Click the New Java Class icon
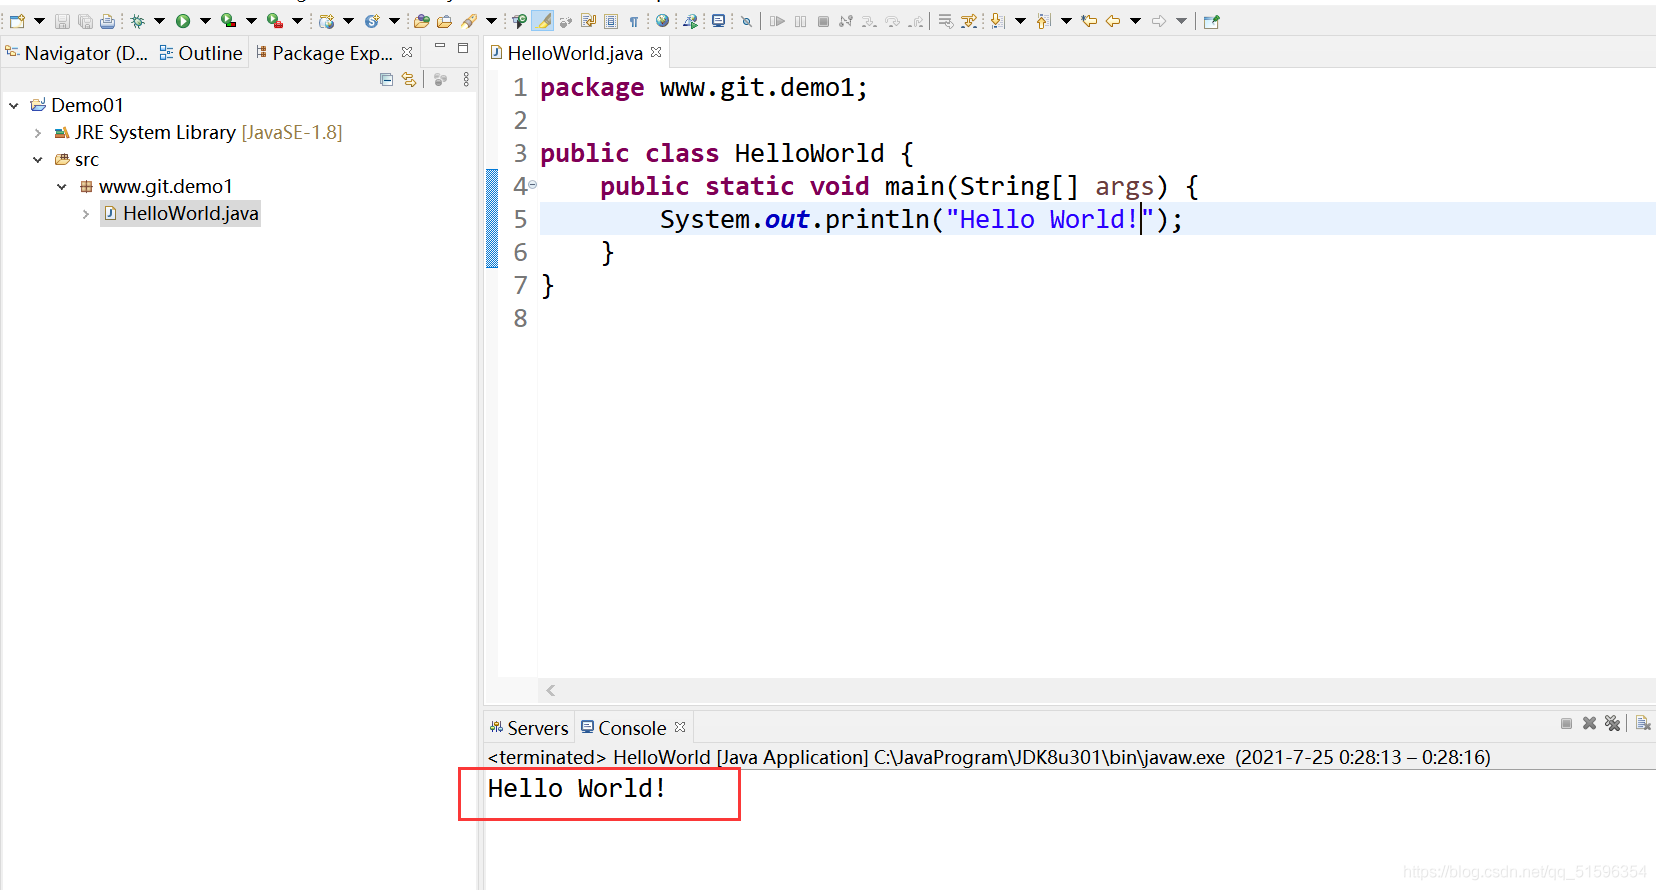Viewport: 1656px width, 890px height. (371, 21)
